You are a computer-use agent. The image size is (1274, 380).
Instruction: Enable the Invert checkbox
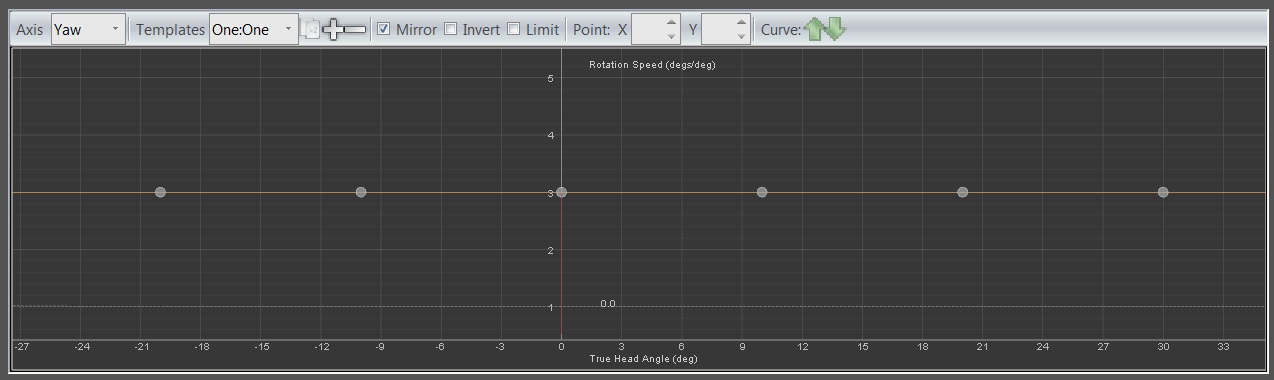point(450,29)
